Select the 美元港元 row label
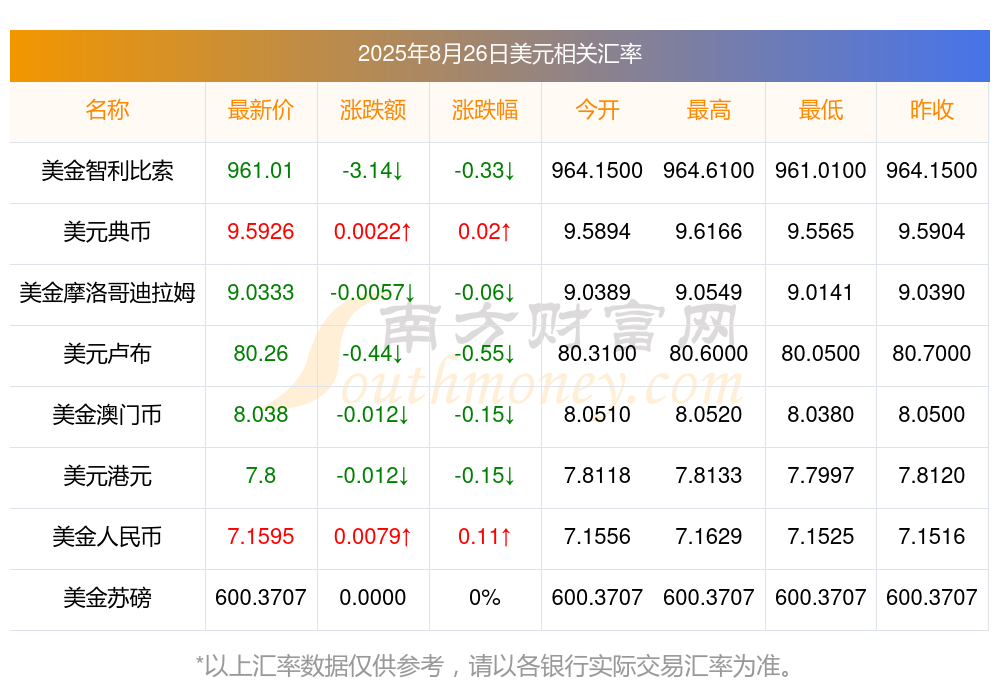1000x698 pixels. pos(107,476)
